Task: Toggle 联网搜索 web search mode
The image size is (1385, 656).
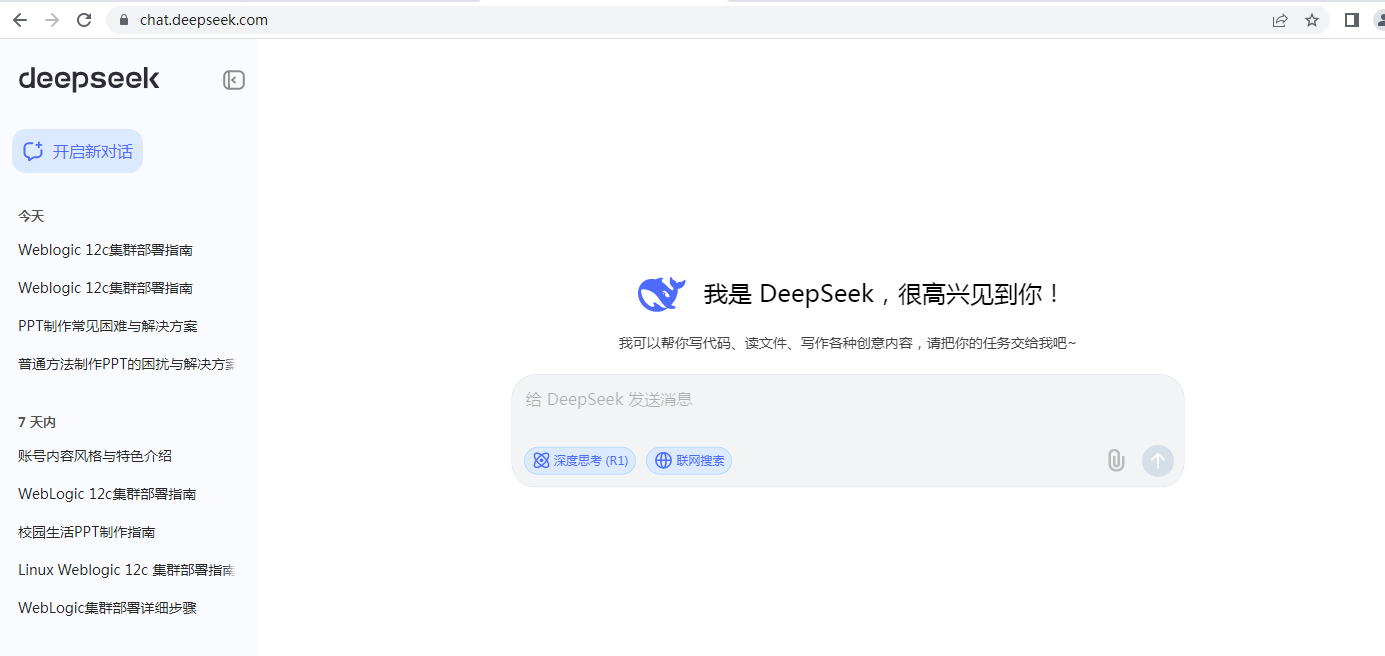Action: point(689,461)
